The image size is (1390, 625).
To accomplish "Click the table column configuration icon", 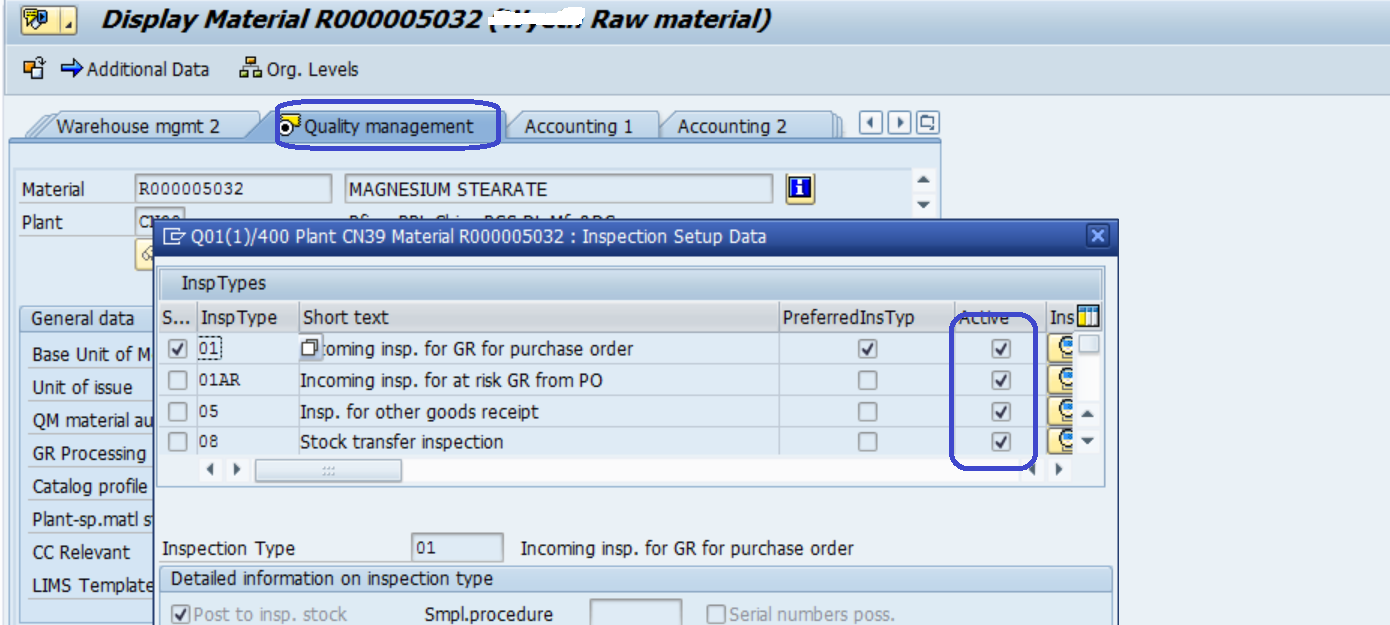I will click(1088, 317).
